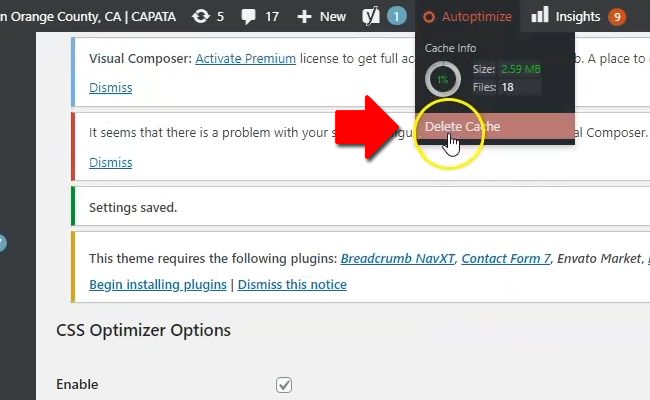Click Begin installing plugins link

pyautogui.click(x=158, y=285)
